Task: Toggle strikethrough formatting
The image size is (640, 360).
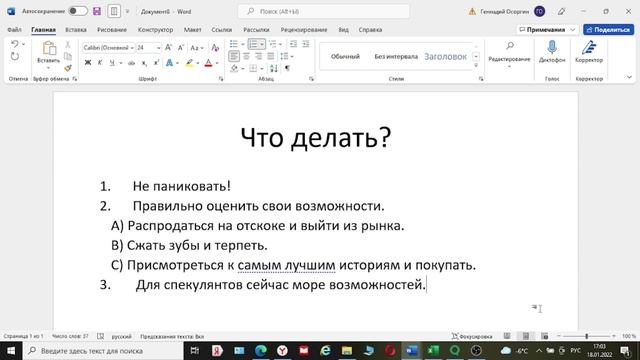Action: coord(131,63)
